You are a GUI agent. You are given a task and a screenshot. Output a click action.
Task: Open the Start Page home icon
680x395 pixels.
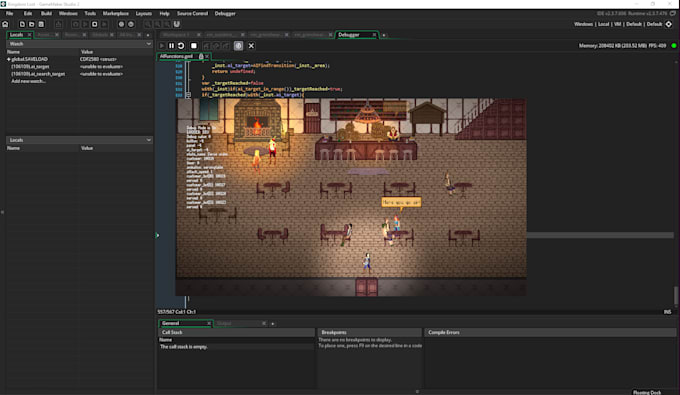(x=5, y=24)
